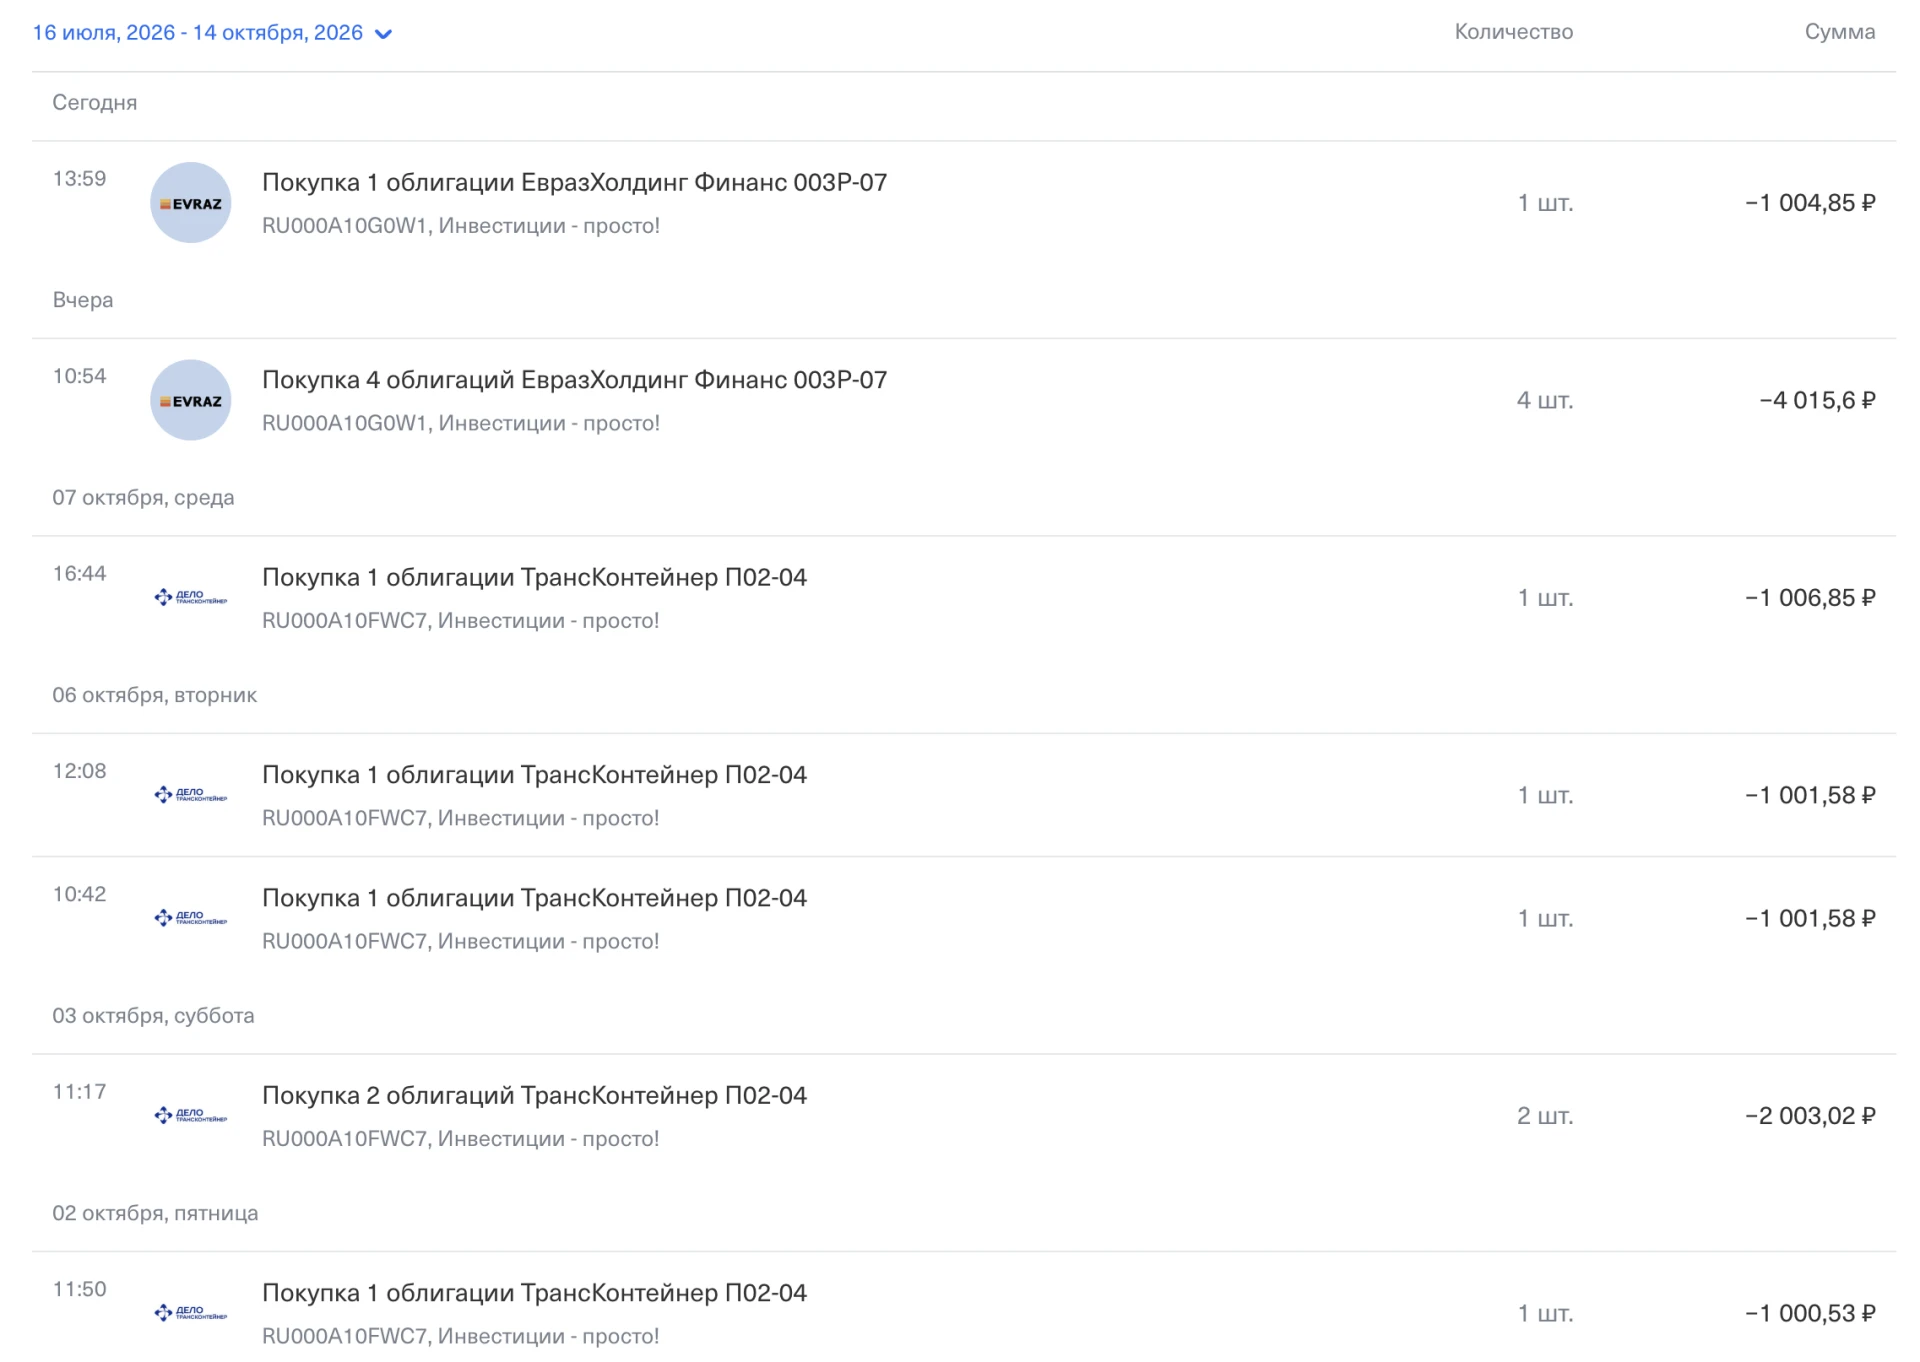Screen dimensions: 1920x1362
Task: Click the amount −1 004,85 ₽
Action: click(1810, 203)
